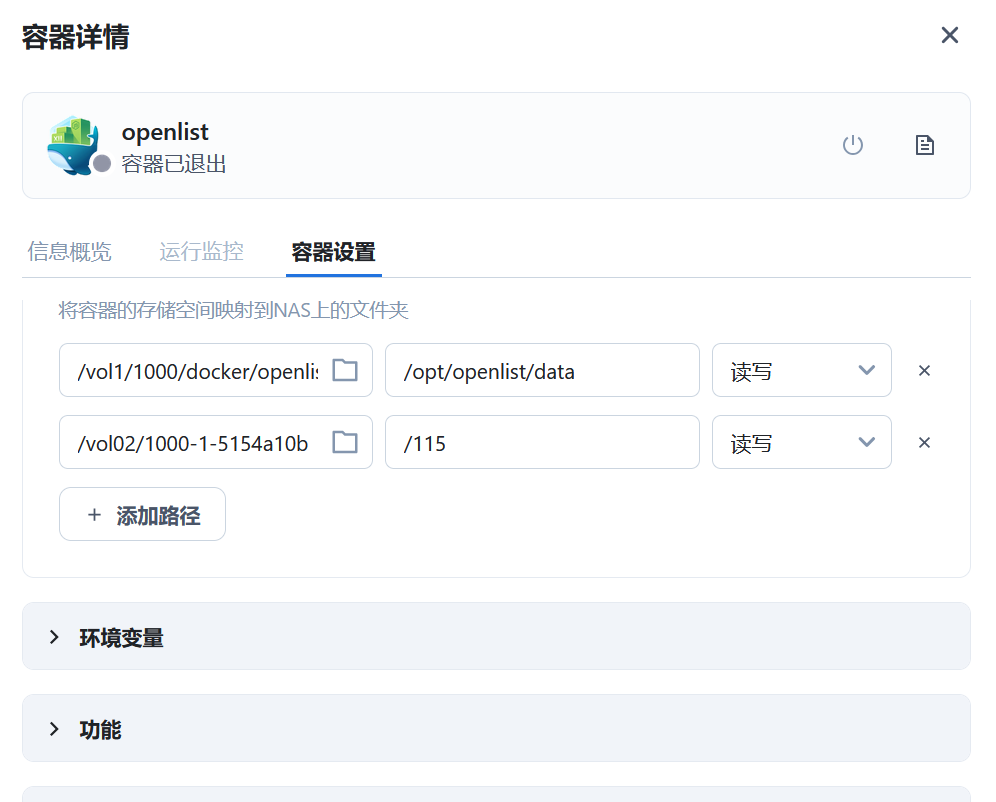Click the power icon for openlist container
The height and width of the screenshot is (802, 996).
pyautogui.click(x=852, y=145)
